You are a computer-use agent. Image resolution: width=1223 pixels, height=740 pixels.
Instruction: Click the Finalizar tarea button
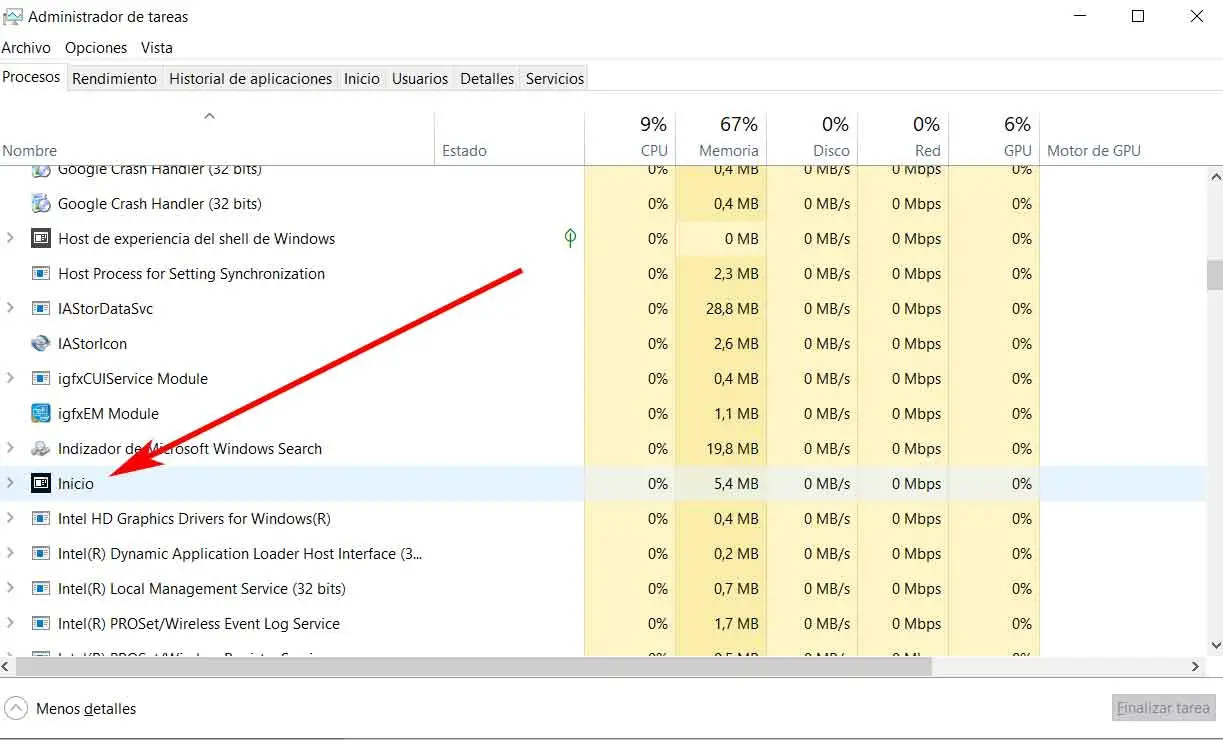click(1163, 708)
